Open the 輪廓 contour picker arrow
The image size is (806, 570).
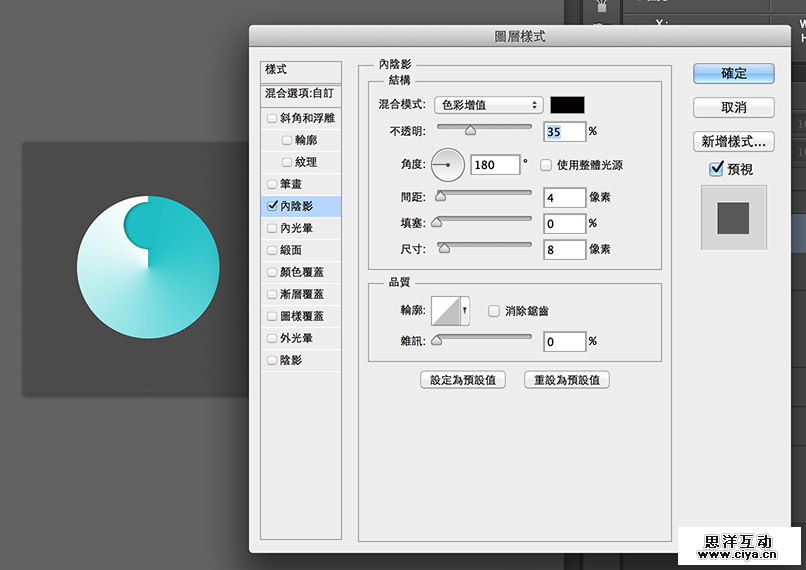tap(465, 310)
